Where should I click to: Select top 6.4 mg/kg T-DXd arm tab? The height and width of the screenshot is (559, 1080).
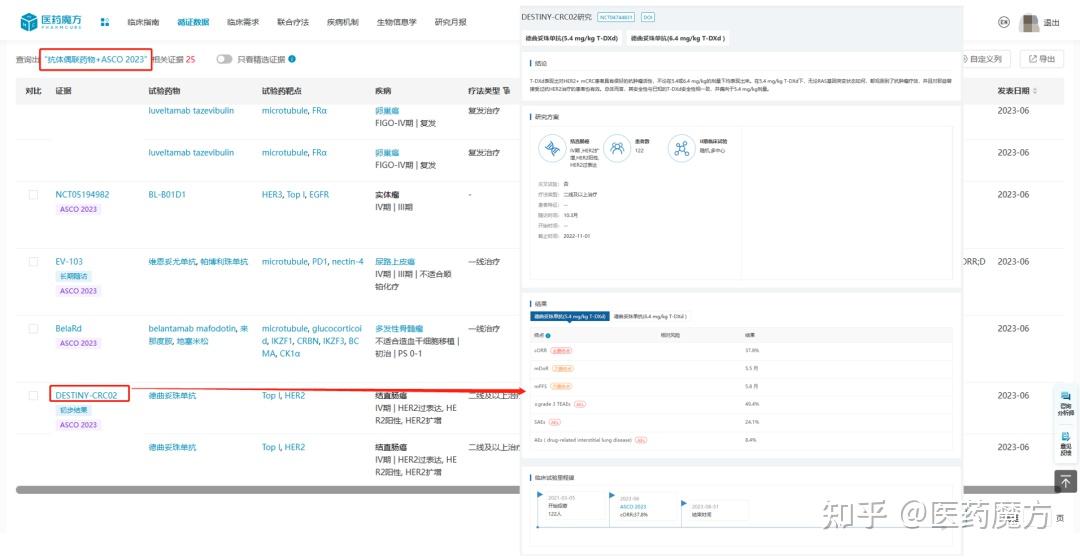pyautogui.click(x=677, y=39)
